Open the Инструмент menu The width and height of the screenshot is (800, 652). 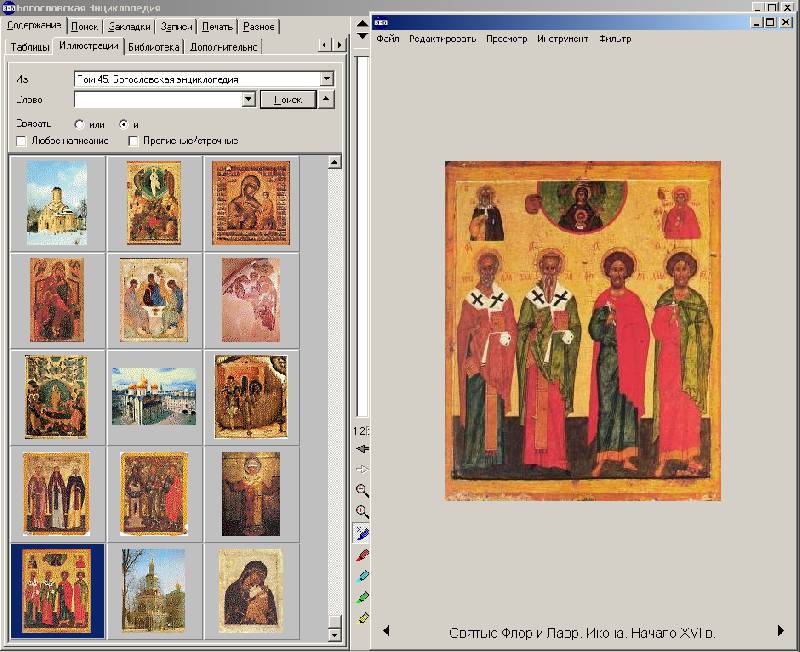pyautogui.click(x=563, y=39)
